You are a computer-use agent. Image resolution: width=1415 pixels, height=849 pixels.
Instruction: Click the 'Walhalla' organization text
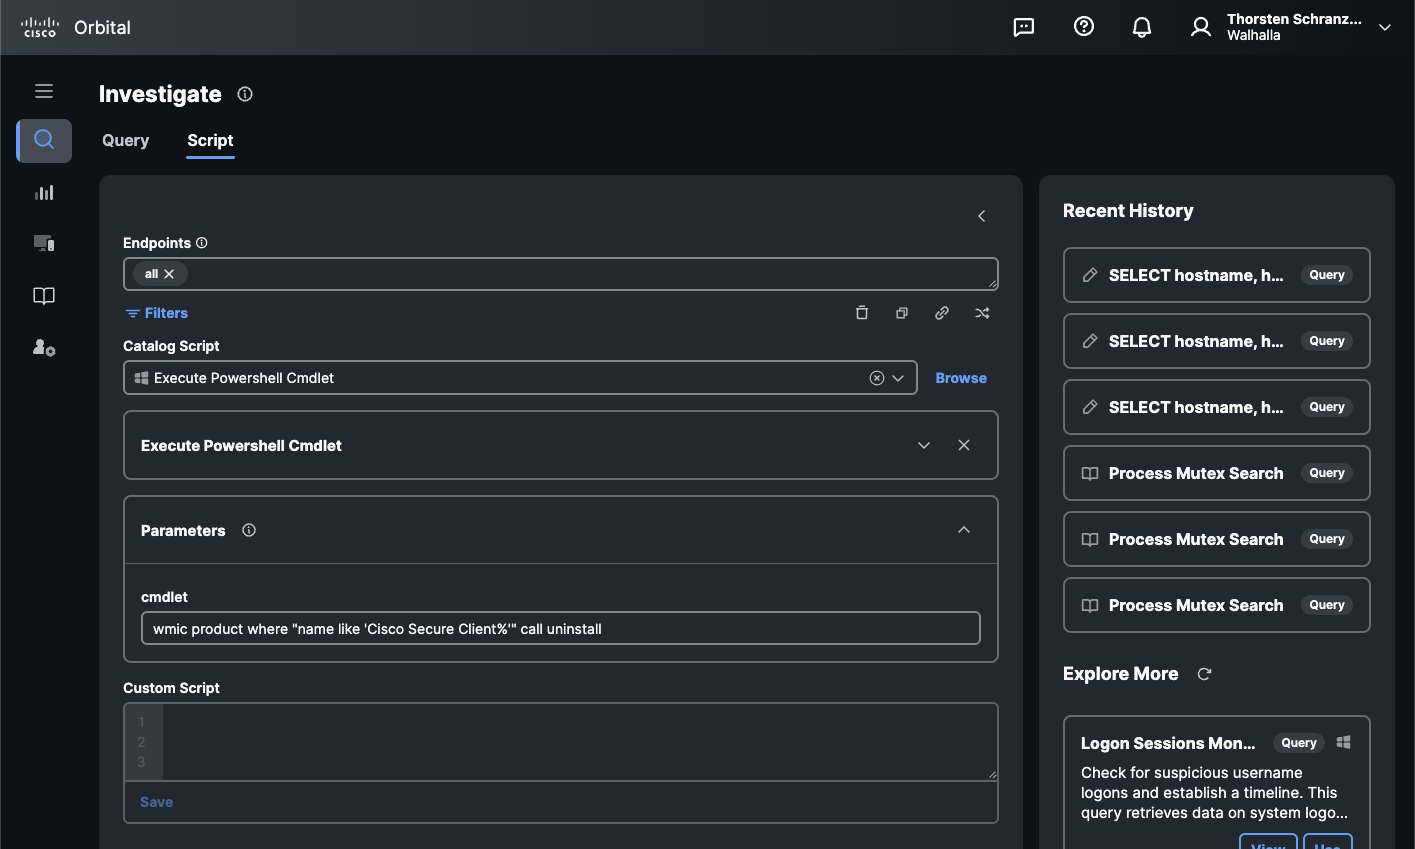pyautogui.click(x=1254, y=35)
